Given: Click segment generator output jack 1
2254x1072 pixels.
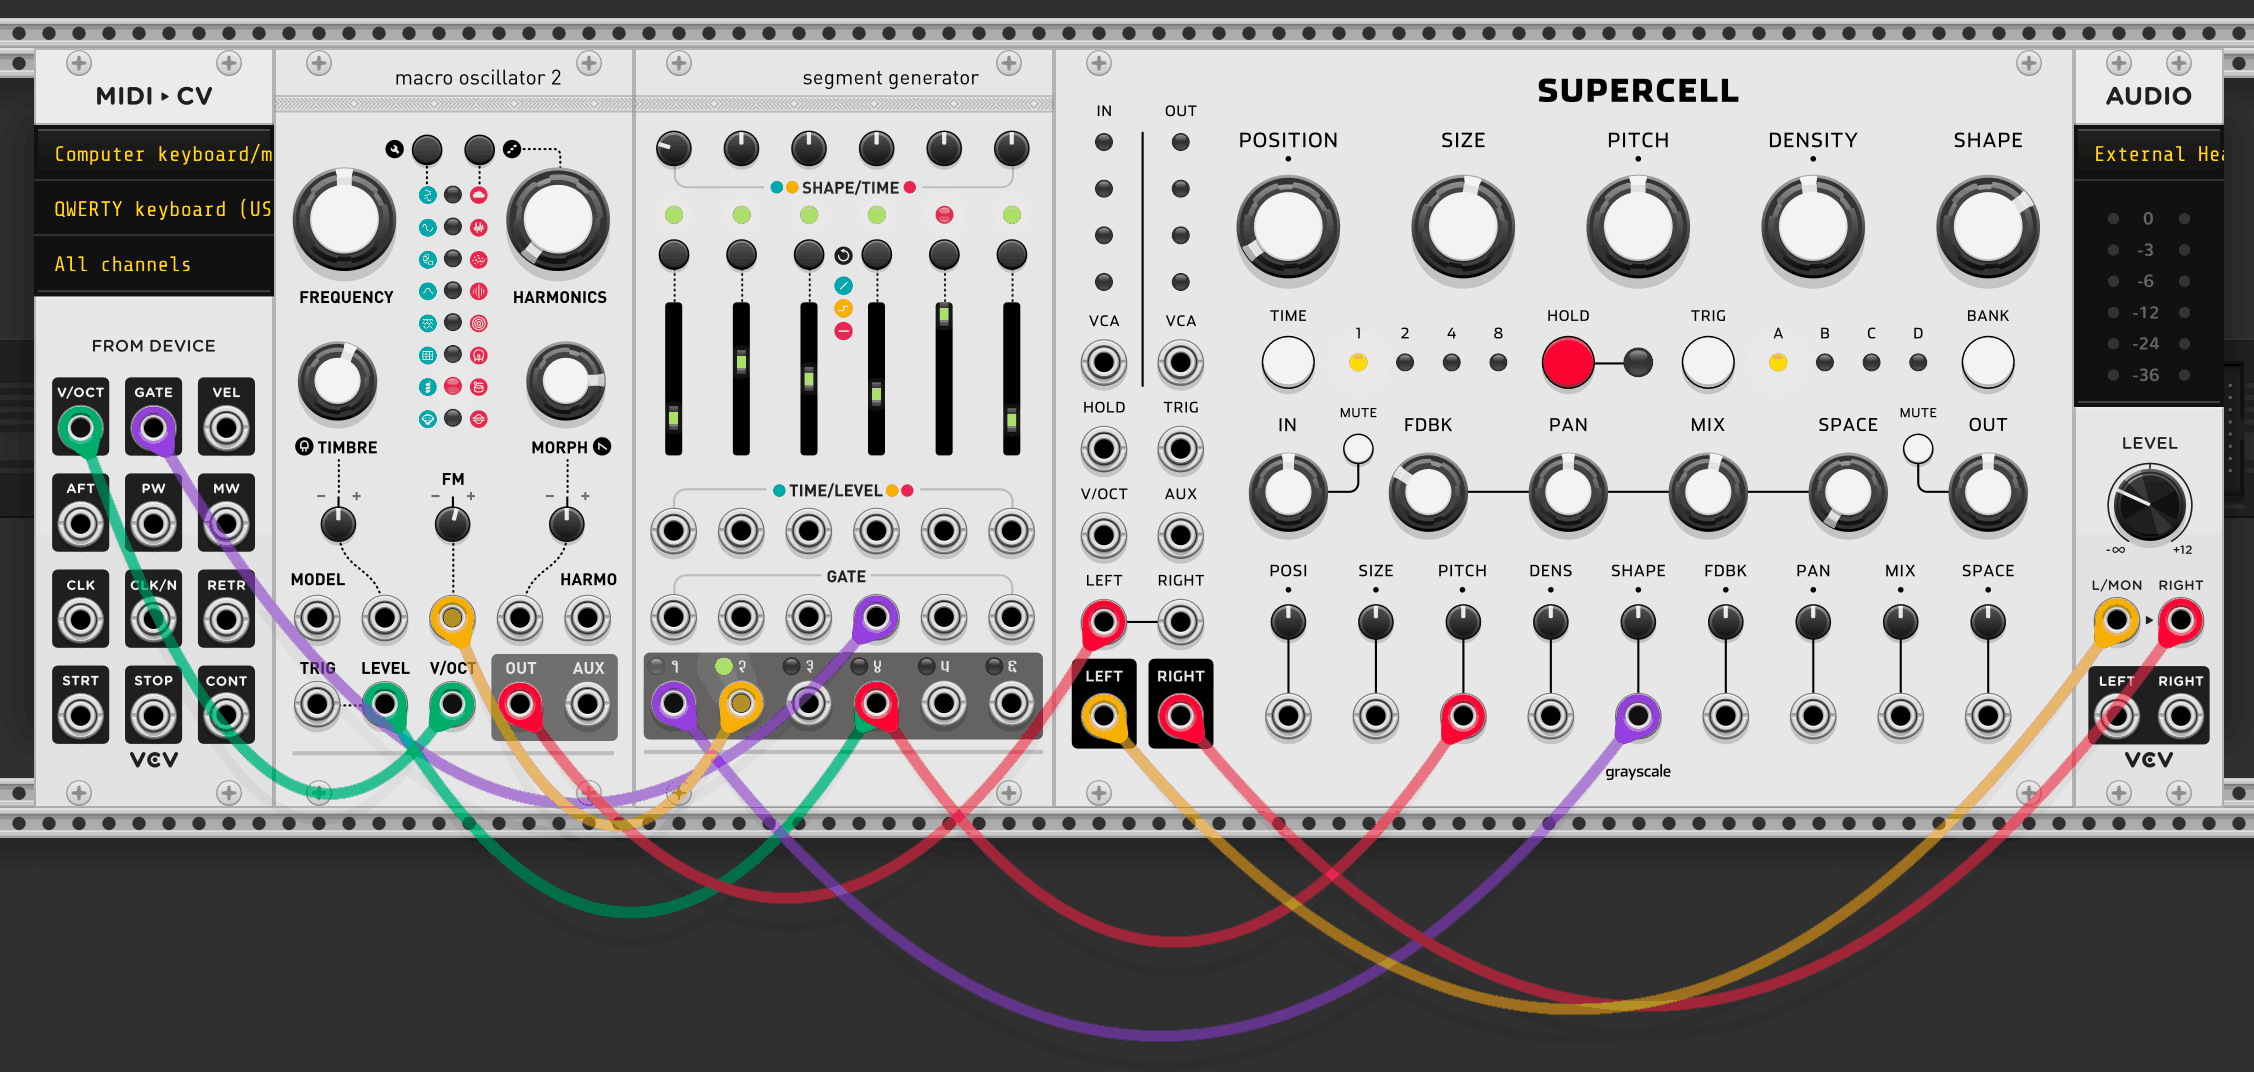Looking at the screenshot, I should (674, 705).
